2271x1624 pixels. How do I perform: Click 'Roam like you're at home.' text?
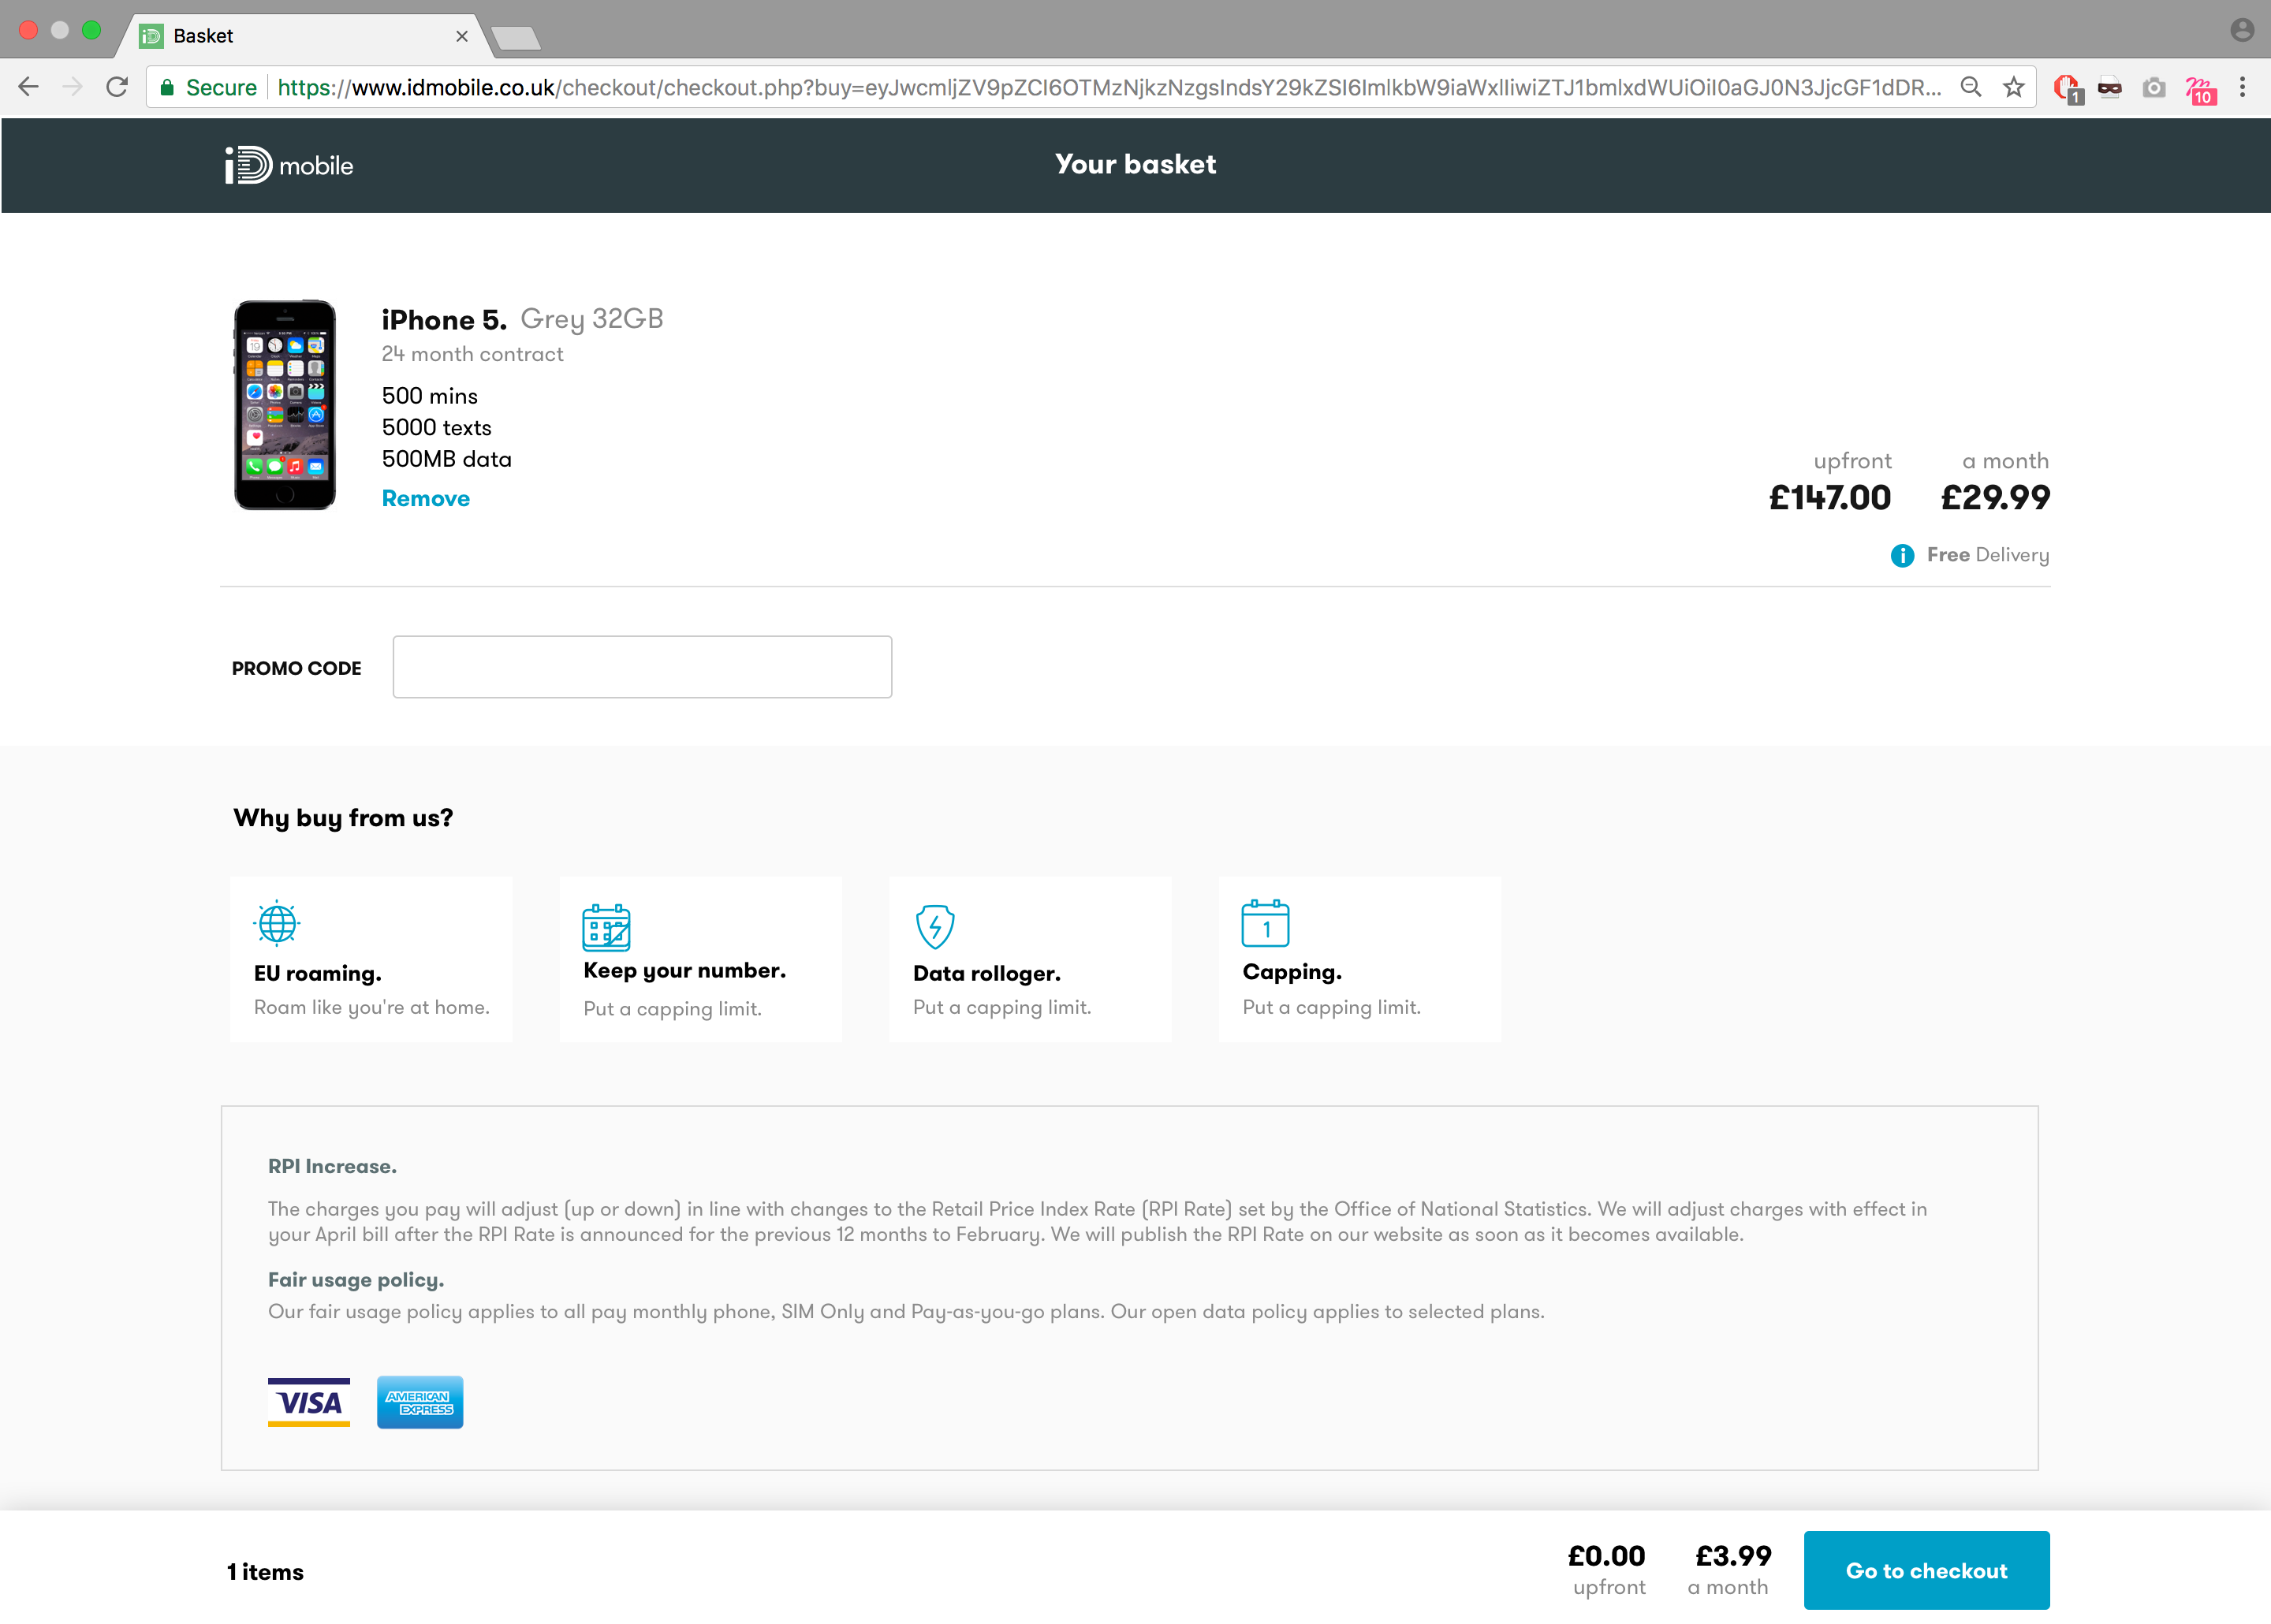pyautogui.click(x=372, y=1007)
